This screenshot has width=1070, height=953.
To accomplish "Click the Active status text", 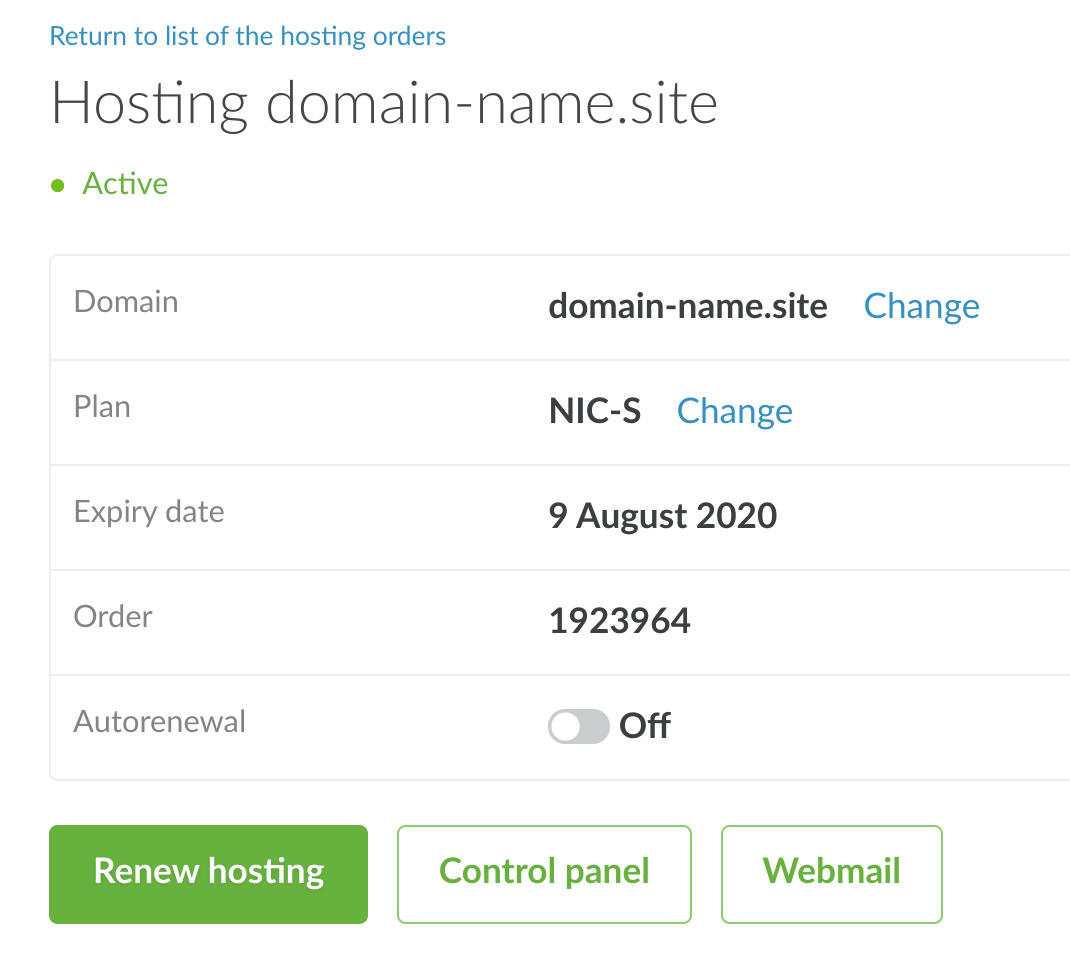I will pos(125,184).
